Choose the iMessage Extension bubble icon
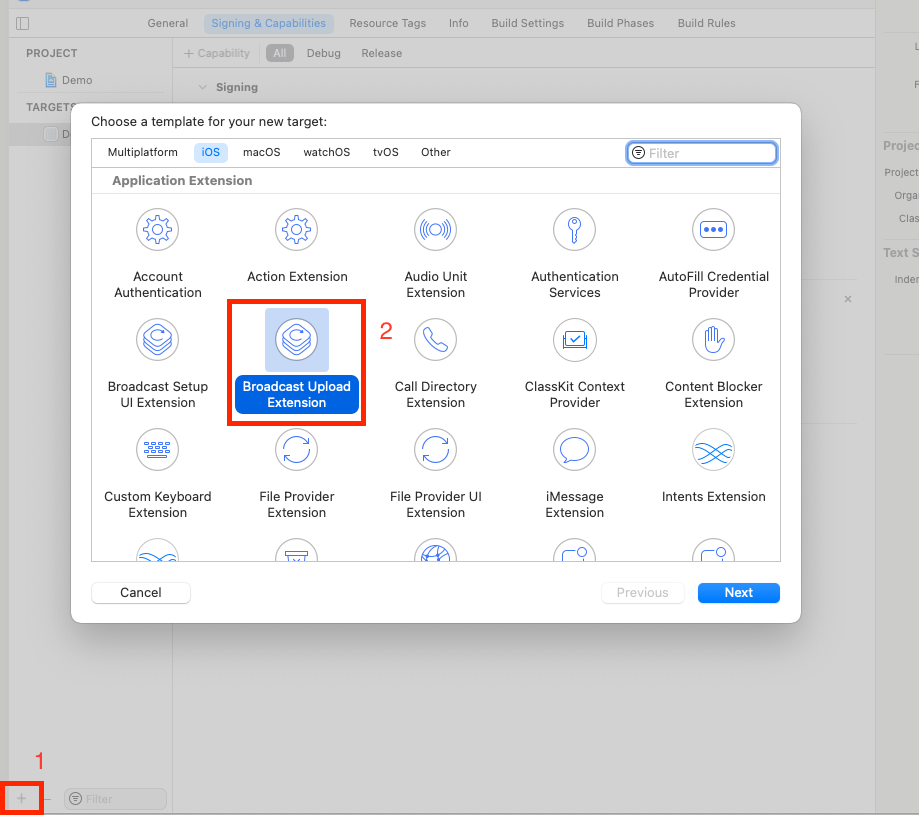 point(574,449)
